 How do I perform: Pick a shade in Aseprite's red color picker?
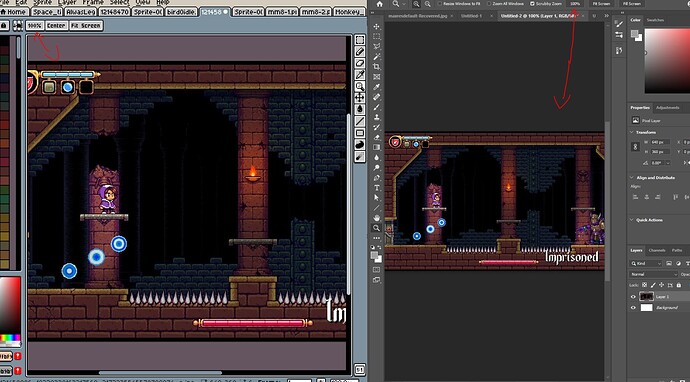(x=10, y=305)
